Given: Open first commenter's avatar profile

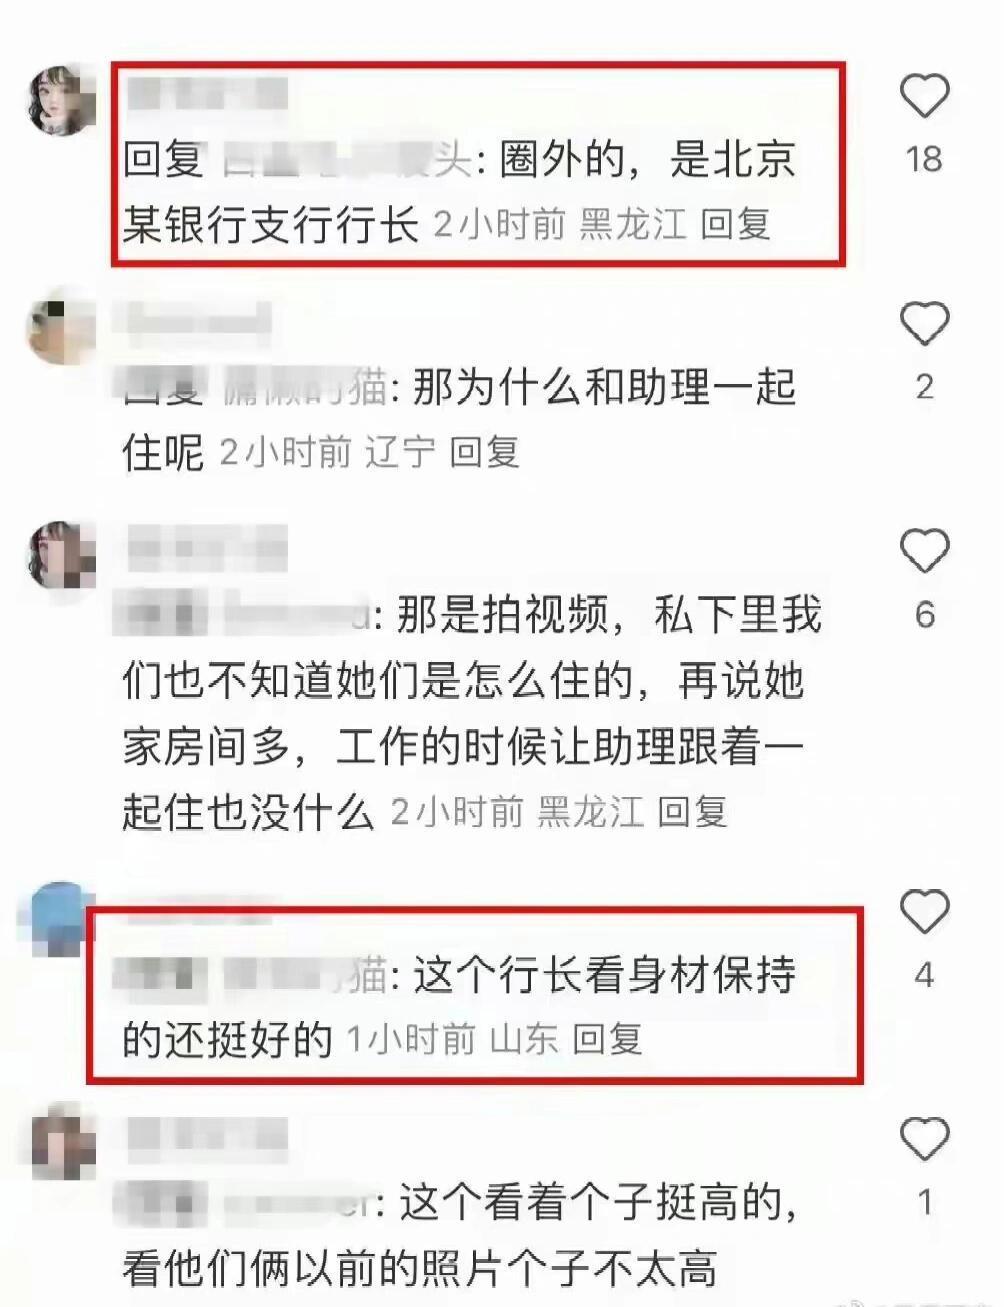Looking at the screenshot, I should 59,101.
